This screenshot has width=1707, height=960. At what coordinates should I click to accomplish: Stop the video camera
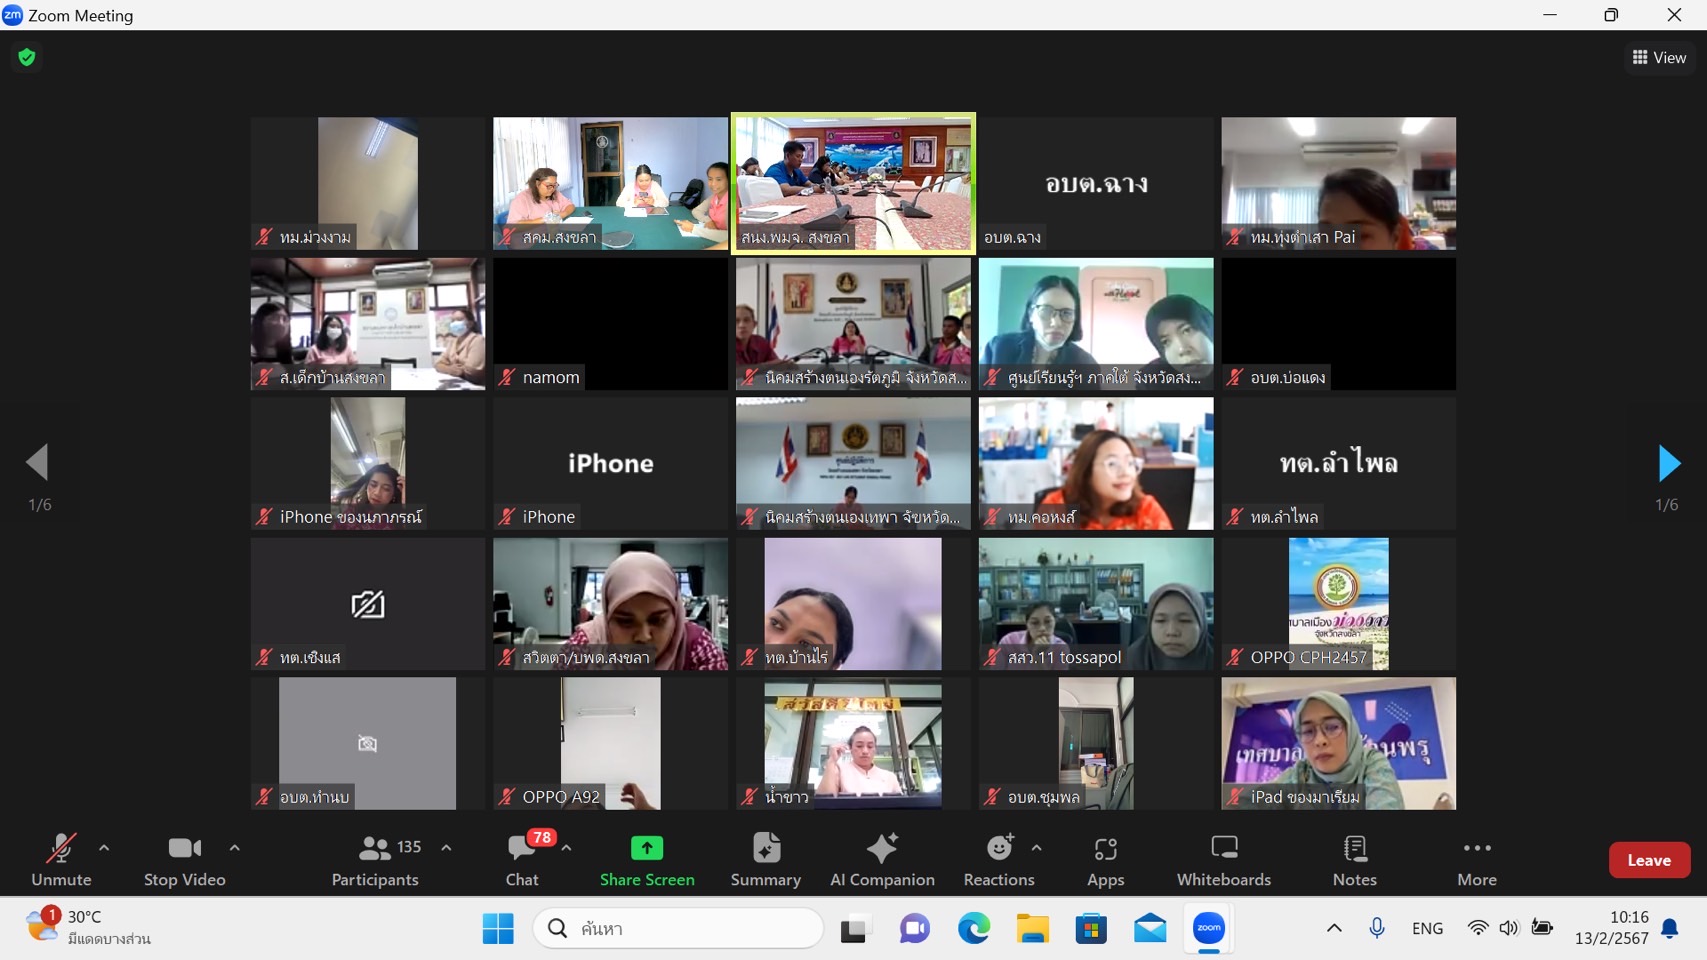pyautogui.click(x=185, y=860)
